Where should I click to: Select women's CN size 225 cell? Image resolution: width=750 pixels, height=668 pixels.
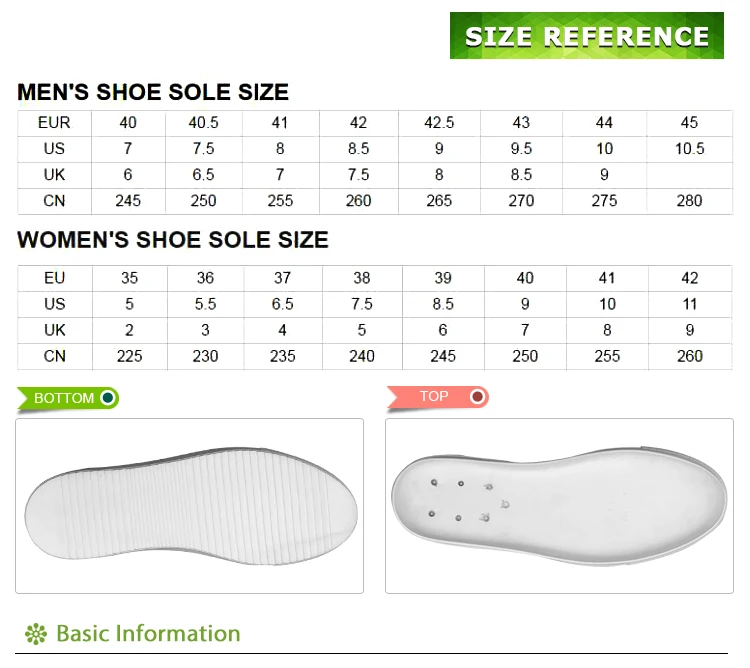coord(129,356)
